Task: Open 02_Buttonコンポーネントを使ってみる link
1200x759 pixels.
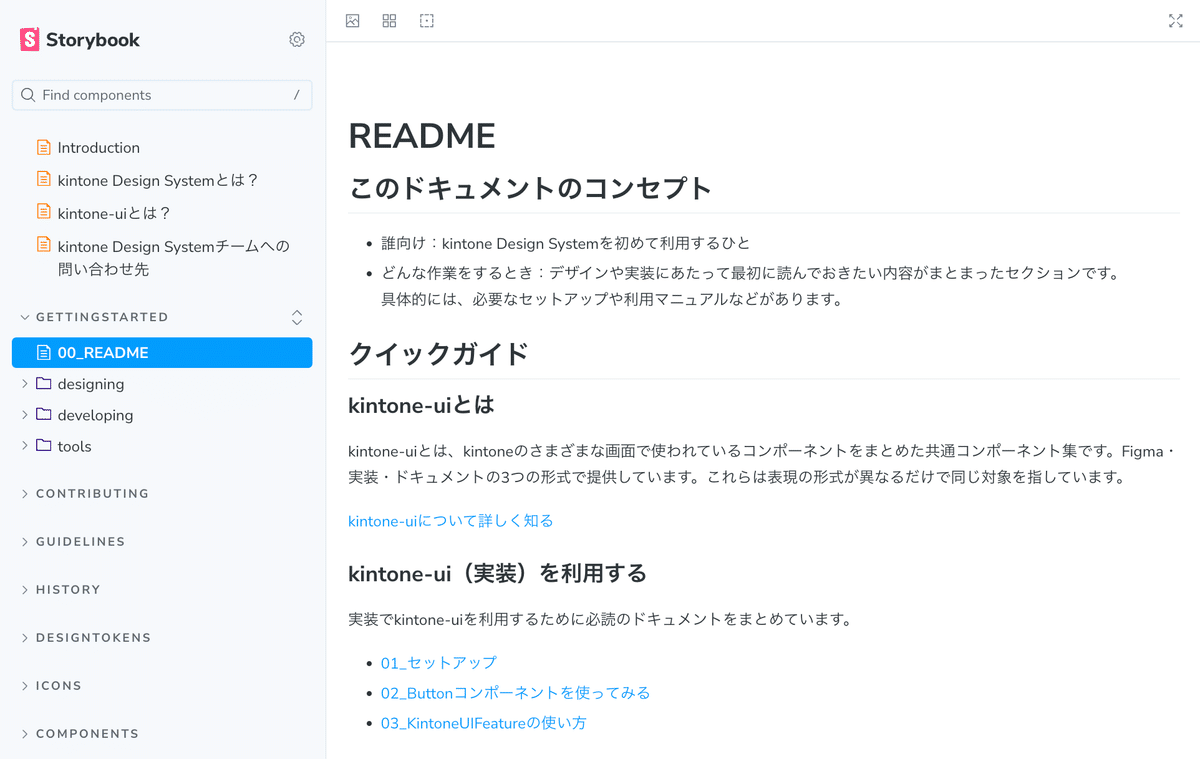Action: tap(516, 693)
